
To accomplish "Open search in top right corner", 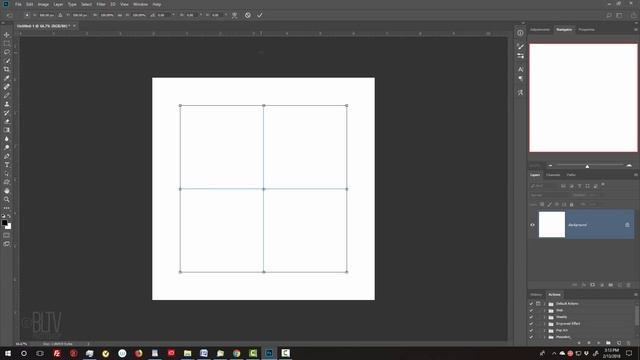I will (609, 15).
